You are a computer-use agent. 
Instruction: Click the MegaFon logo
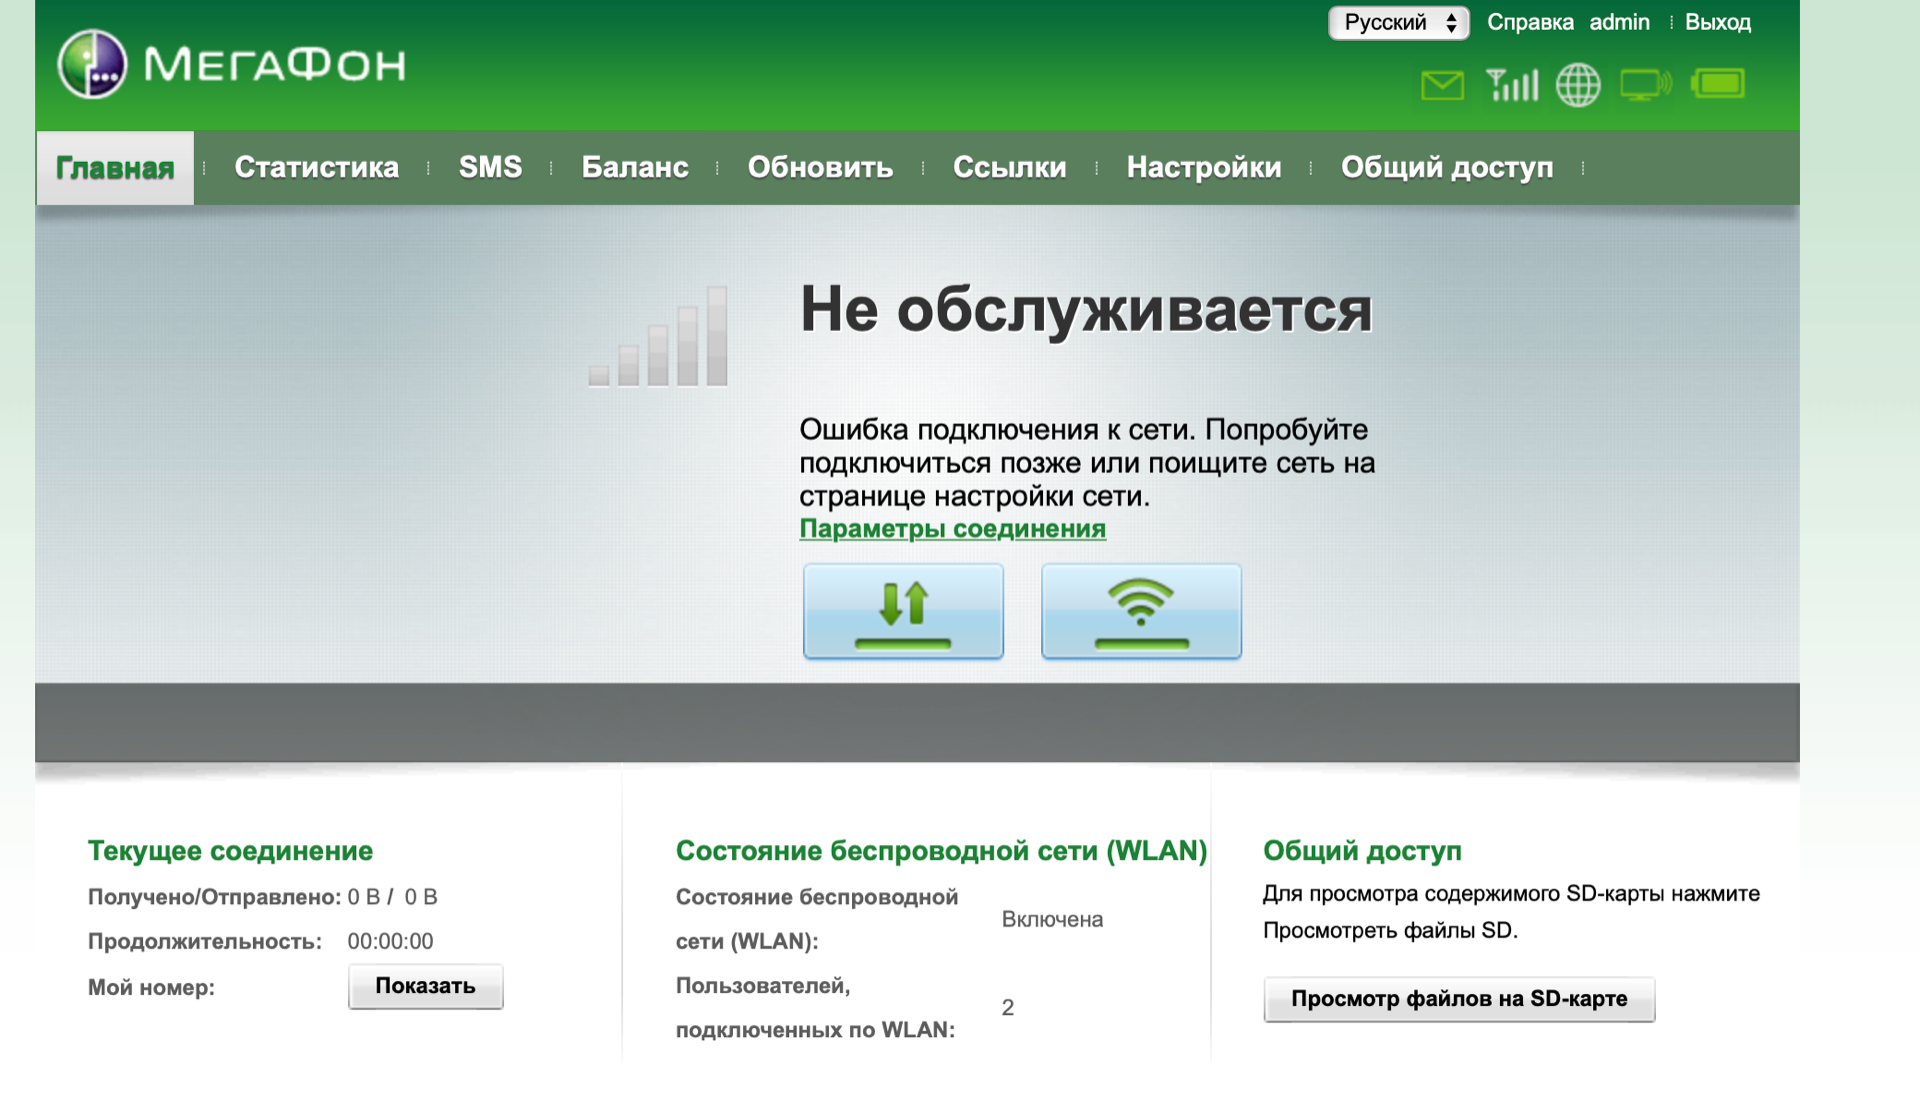(232, 65)
